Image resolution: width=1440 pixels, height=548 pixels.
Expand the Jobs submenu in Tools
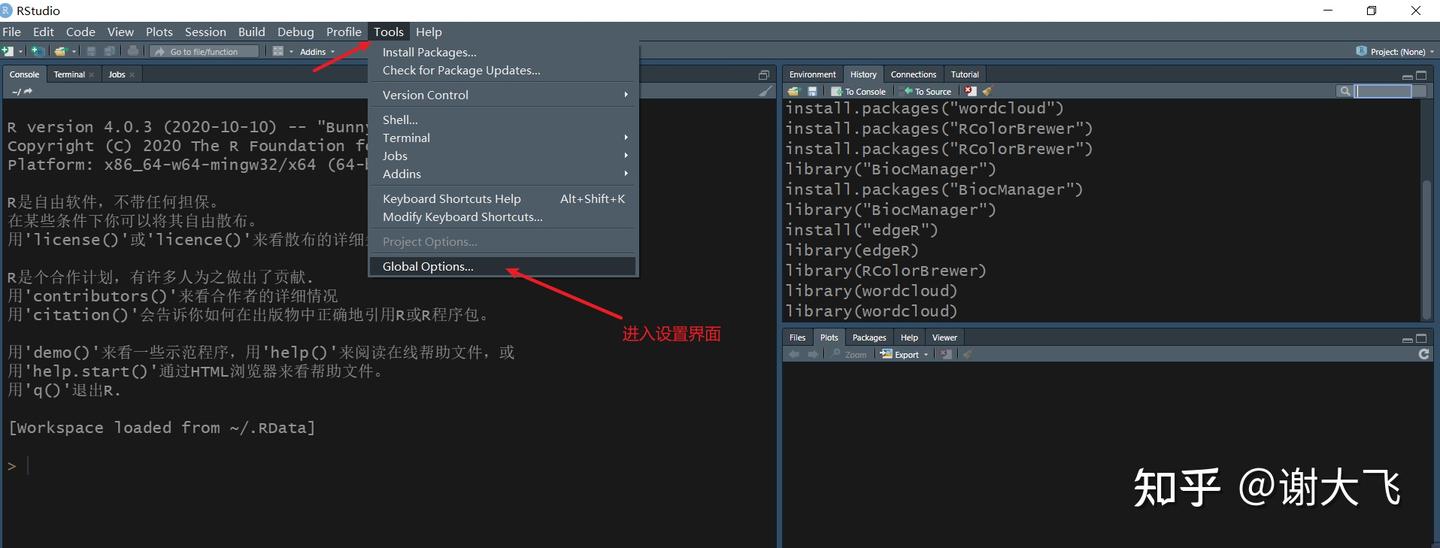click(x=503, y=156)
